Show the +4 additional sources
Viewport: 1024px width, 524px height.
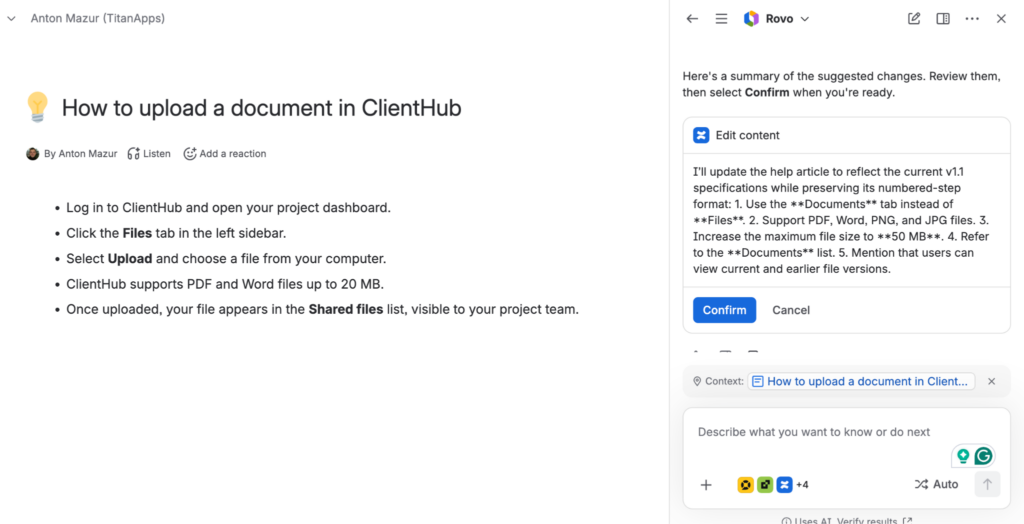802,485
